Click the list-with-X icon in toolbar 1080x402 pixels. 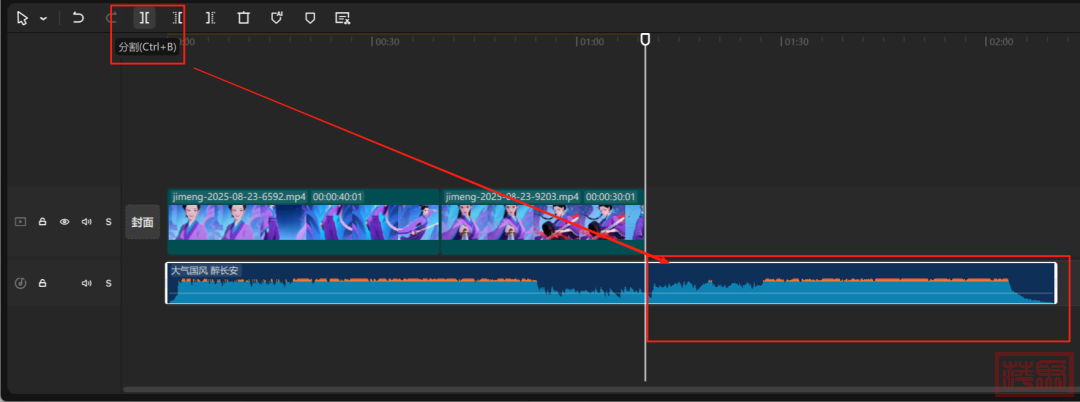(343, 18)
